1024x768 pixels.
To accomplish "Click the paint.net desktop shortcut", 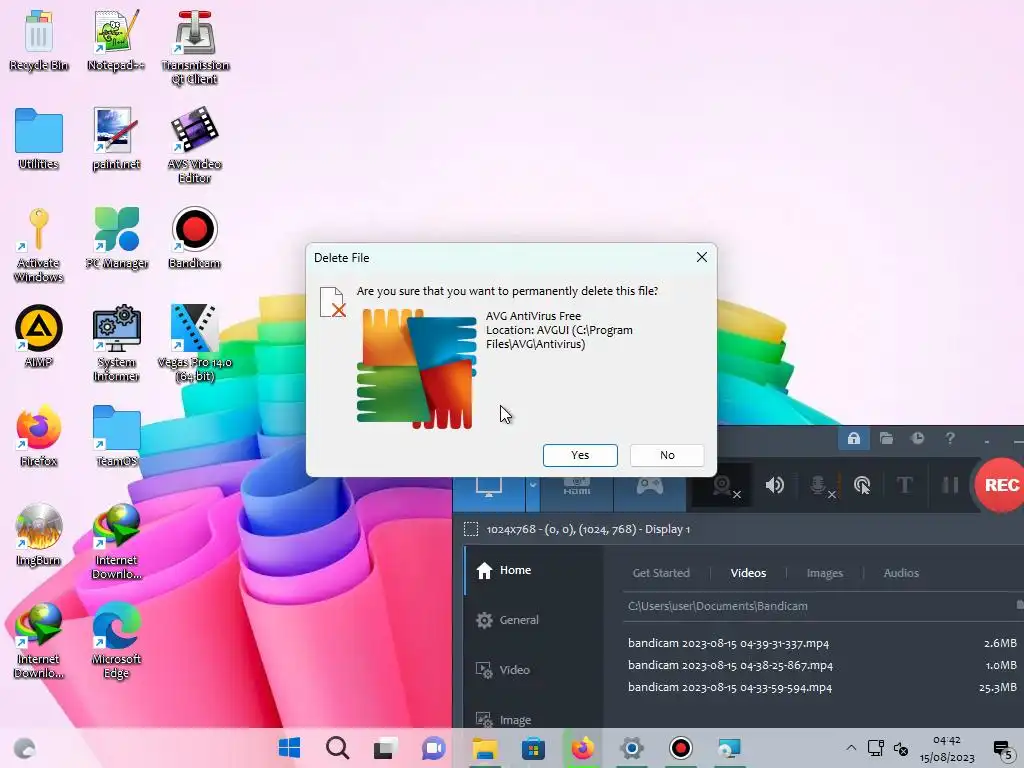I will click(116, 138).
